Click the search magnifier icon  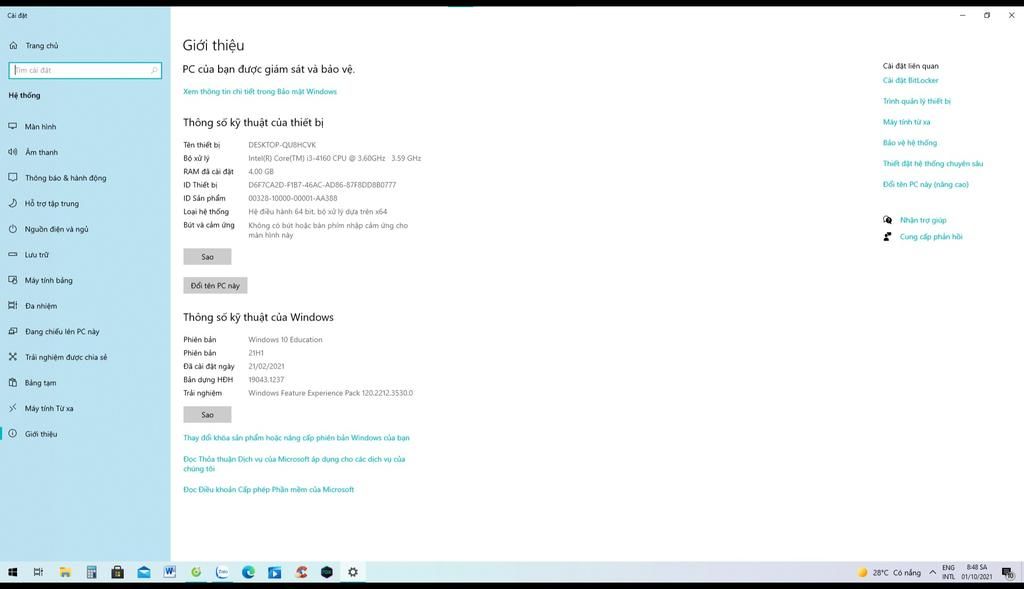154,70
